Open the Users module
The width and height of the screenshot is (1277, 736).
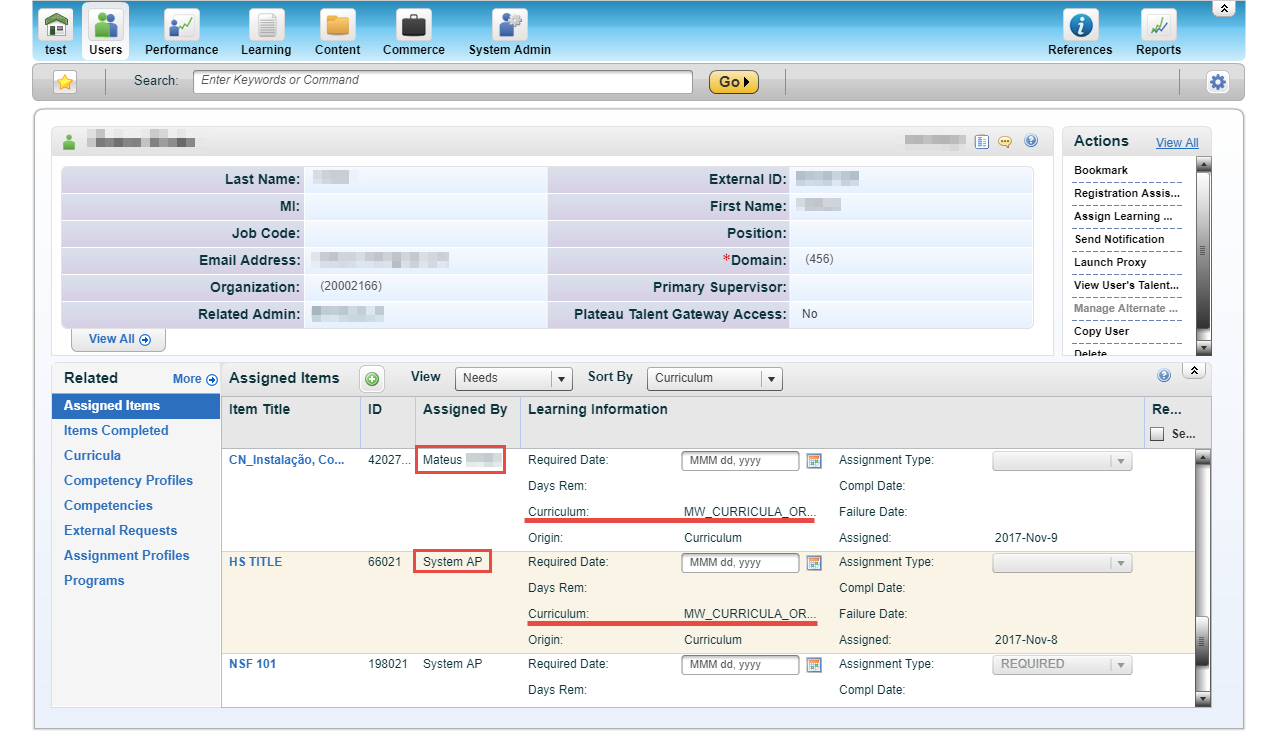[105, 31]
